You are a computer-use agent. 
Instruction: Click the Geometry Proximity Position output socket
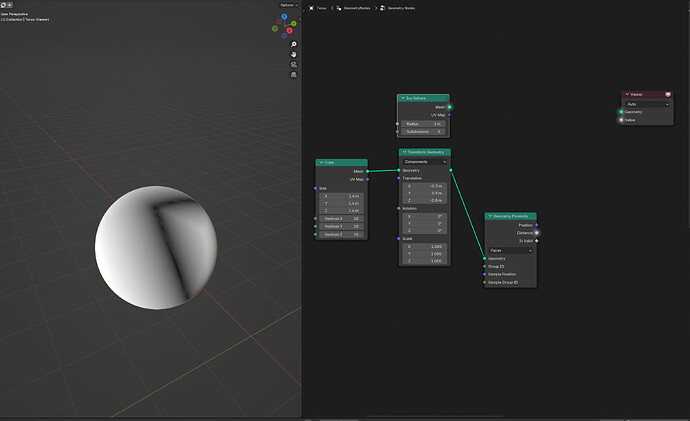(536, 225)
